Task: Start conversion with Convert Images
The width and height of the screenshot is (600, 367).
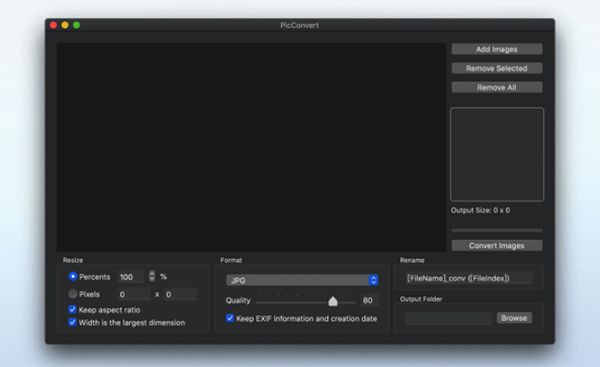Action: pyautogui.click(x=497, y=245)
